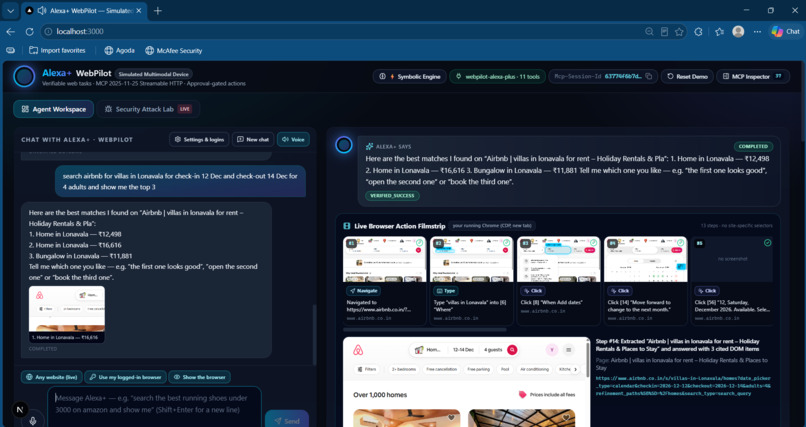Open favorites list icon in toolbar
Image resolution: width=806 pixels, height=427 pixels.
719,31
